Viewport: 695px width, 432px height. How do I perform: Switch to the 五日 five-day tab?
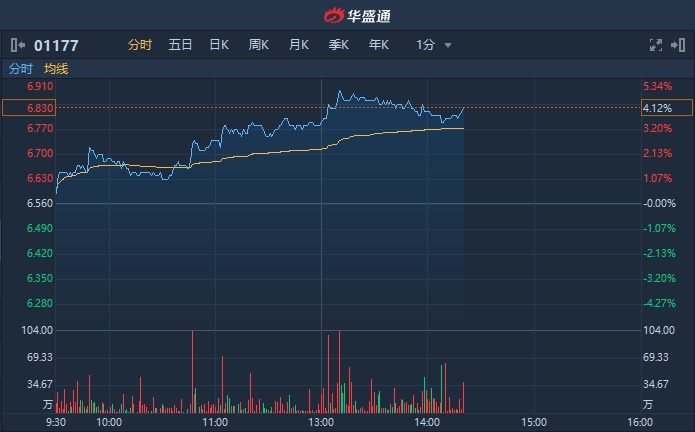pyautogui.click(x=180, y=45)
